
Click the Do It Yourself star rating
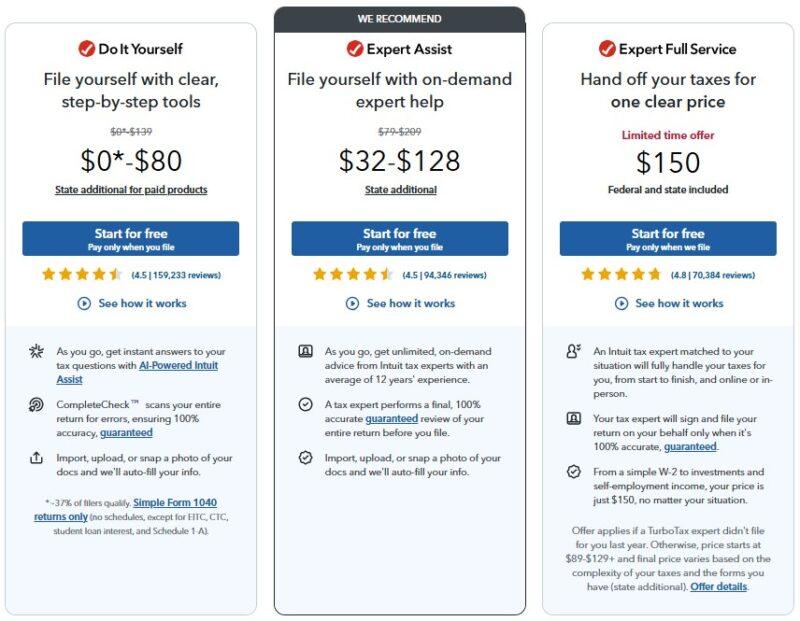[82, 275]
